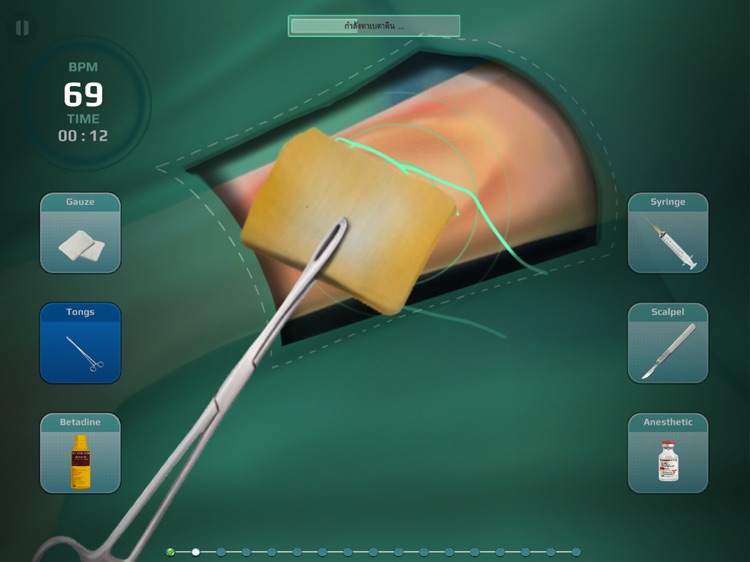
Task: Select the Gauze tool
Action: (x=80, y=233)
